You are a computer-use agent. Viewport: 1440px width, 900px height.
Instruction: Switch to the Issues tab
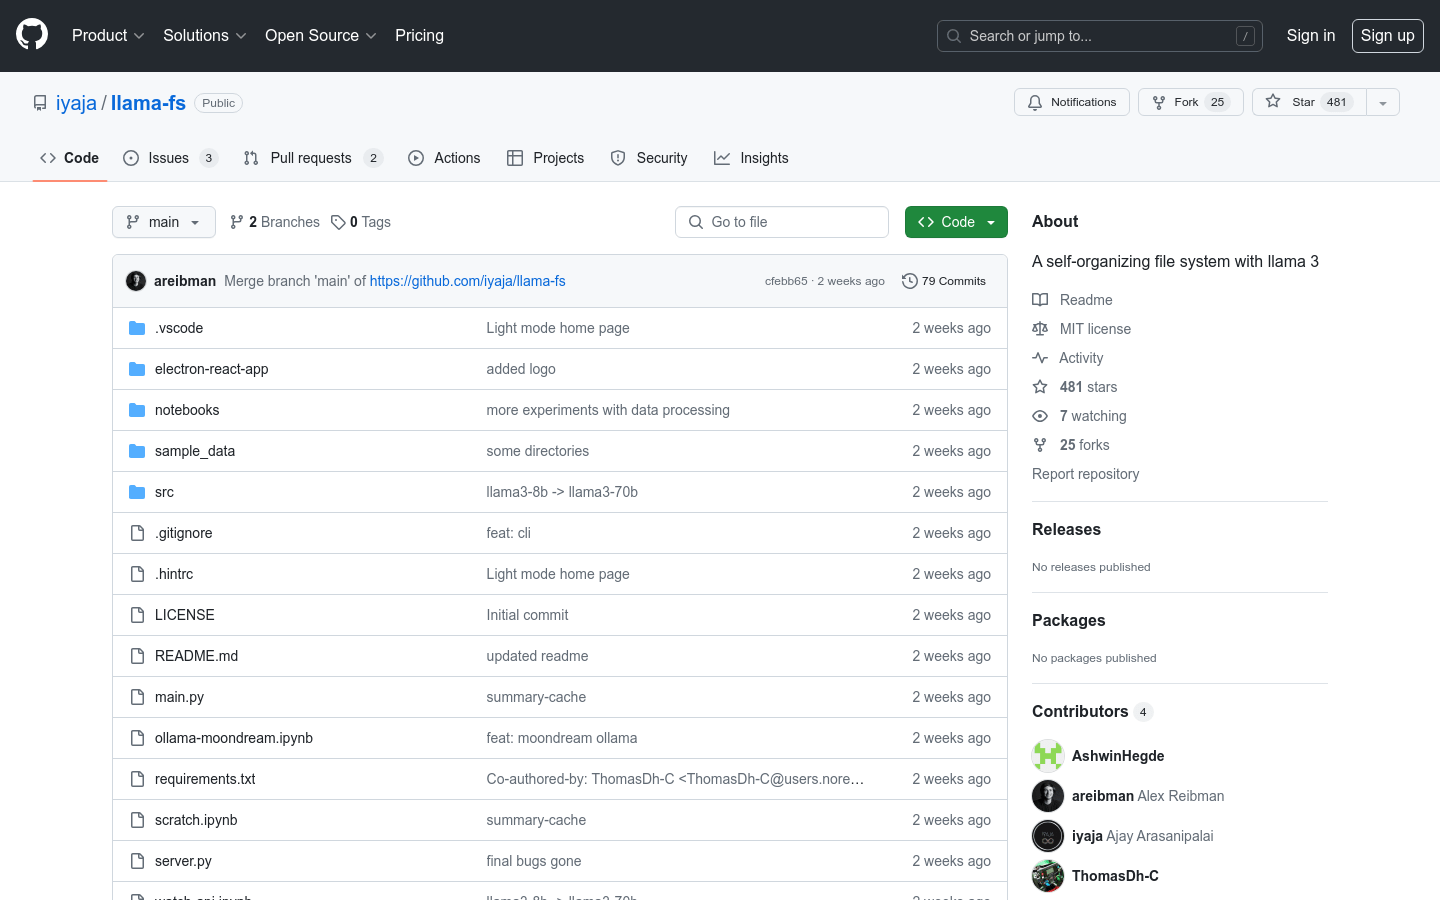click(170, 158)
